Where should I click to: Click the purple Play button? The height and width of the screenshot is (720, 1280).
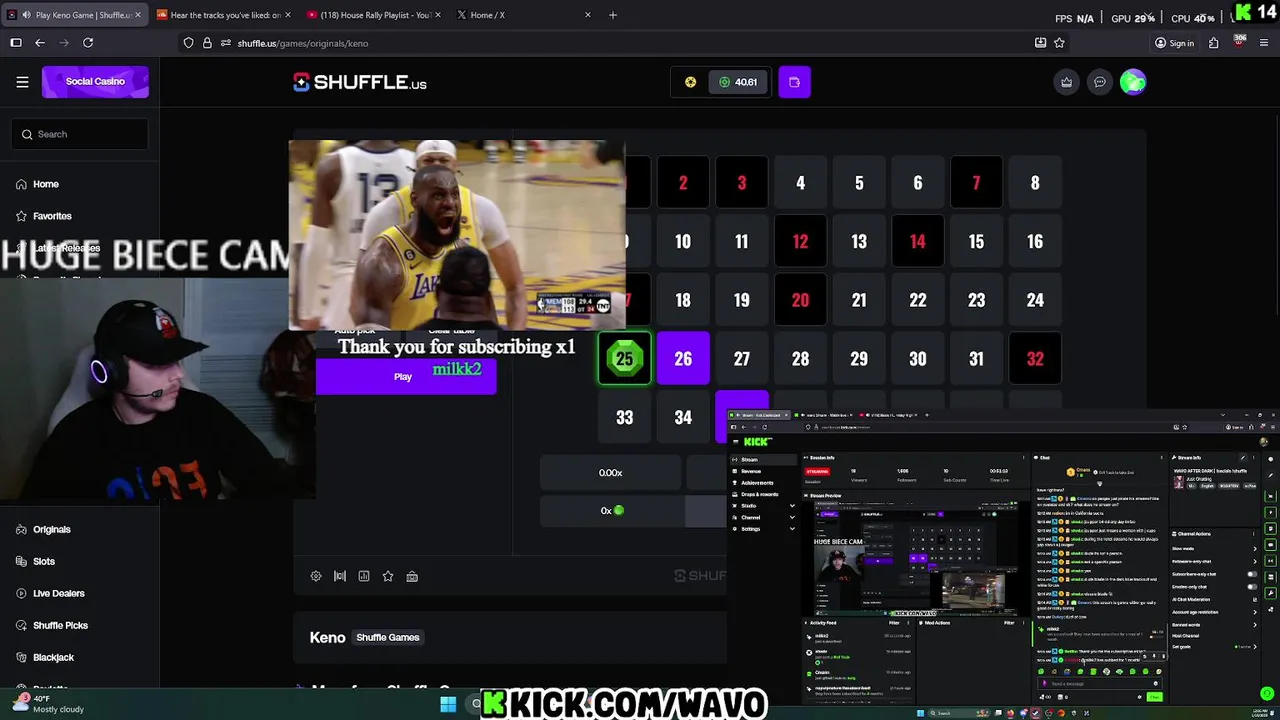[x=405, y=376]
